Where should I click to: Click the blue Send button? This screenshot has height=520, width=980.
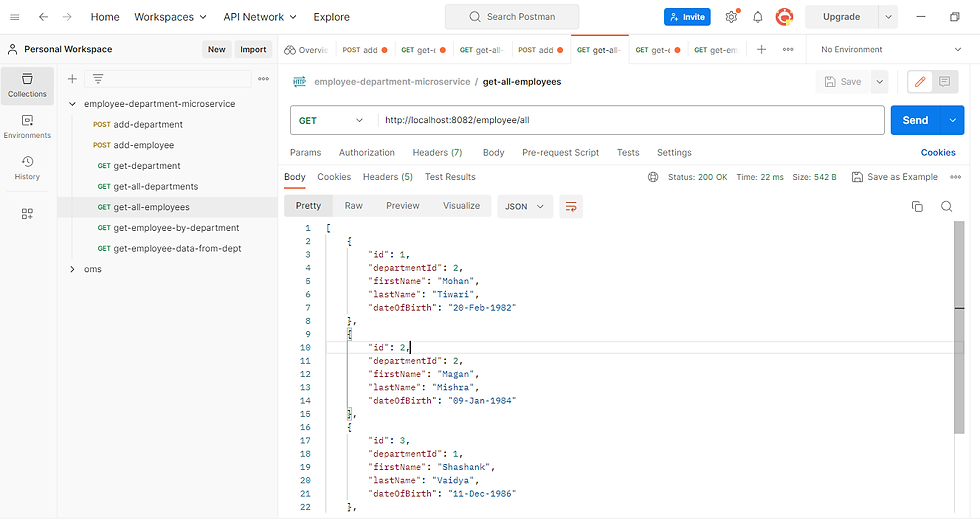pos(916,120)
